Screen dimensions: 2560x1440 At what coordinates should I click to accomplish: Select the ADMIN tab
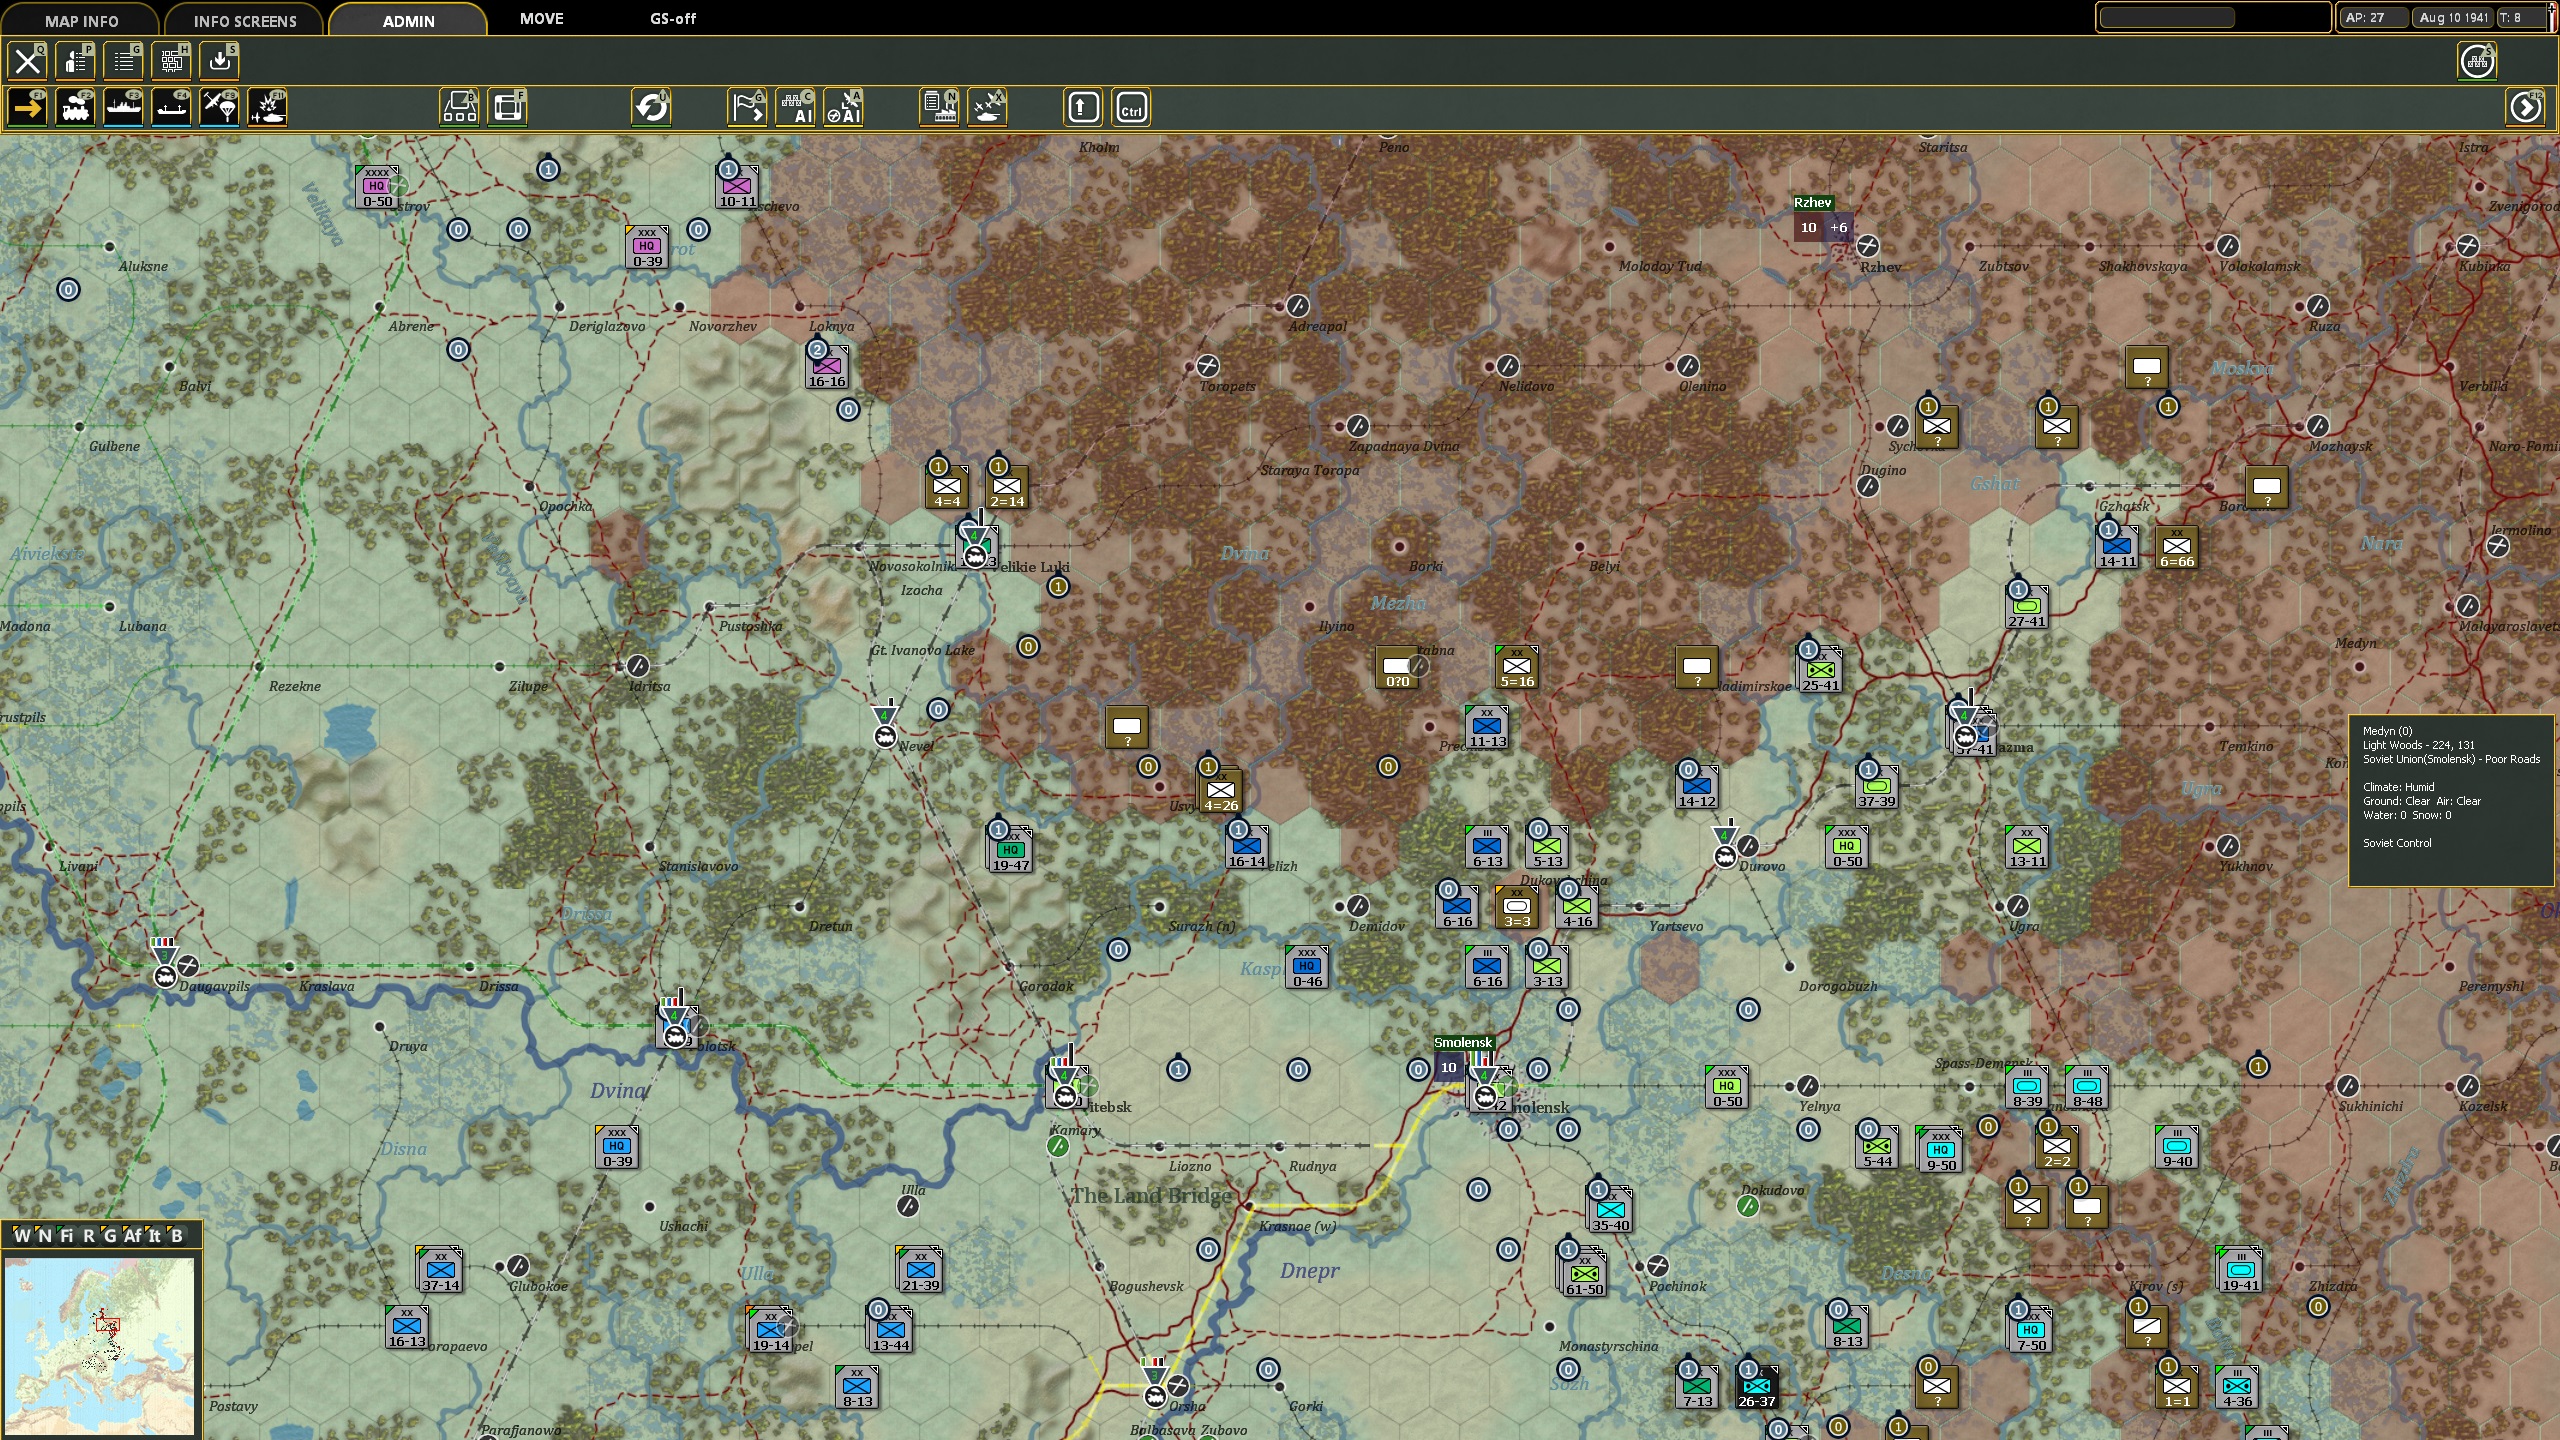[x=408, y=20]
